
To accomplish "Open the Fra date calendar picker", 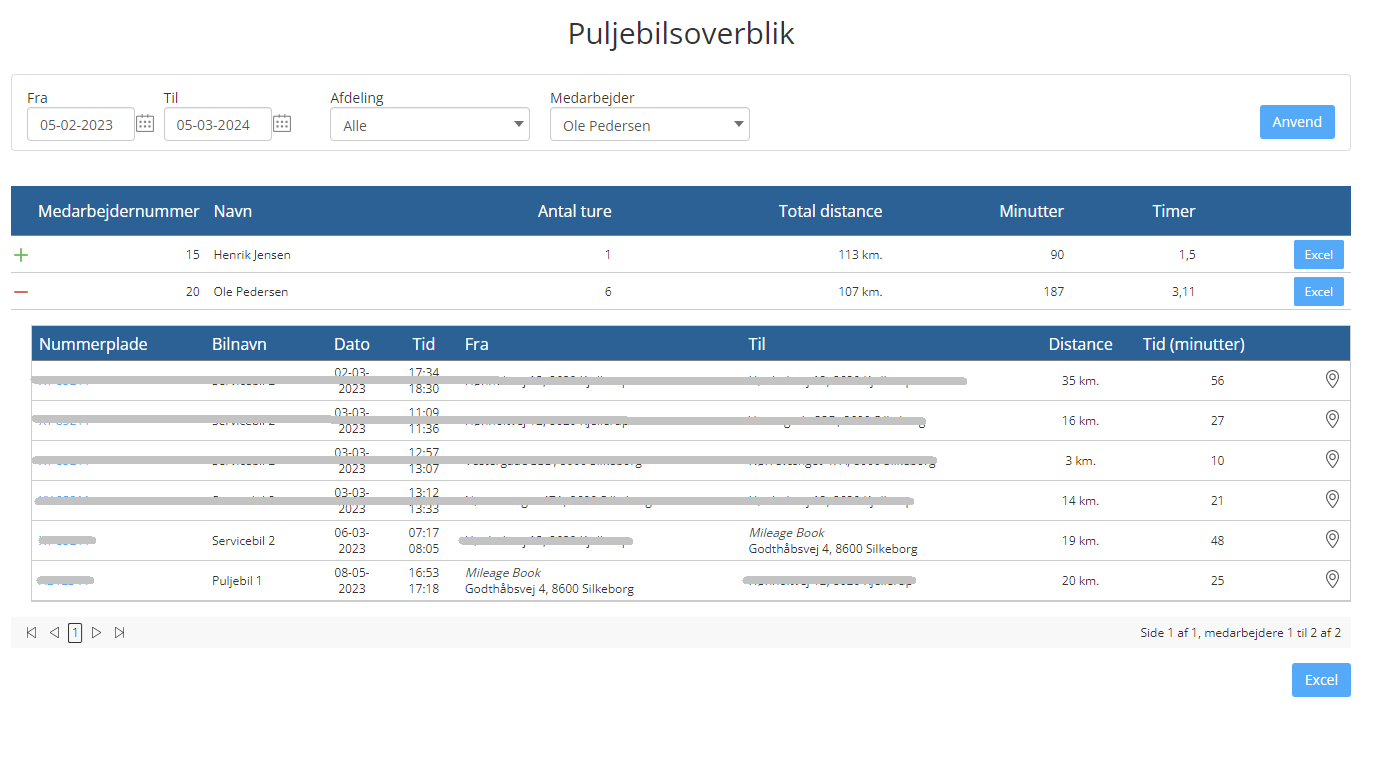I will pos(145,123).
